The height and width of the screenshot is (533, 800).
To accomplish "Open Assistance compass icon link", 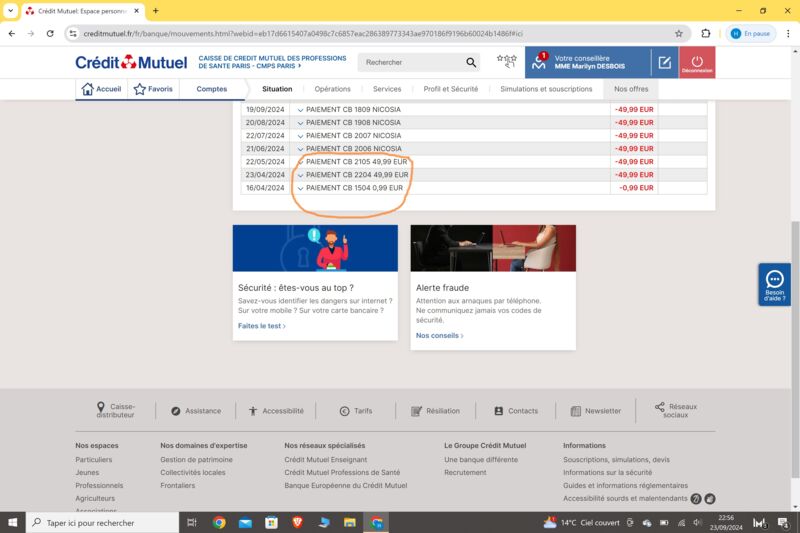I will pos(196,411).
